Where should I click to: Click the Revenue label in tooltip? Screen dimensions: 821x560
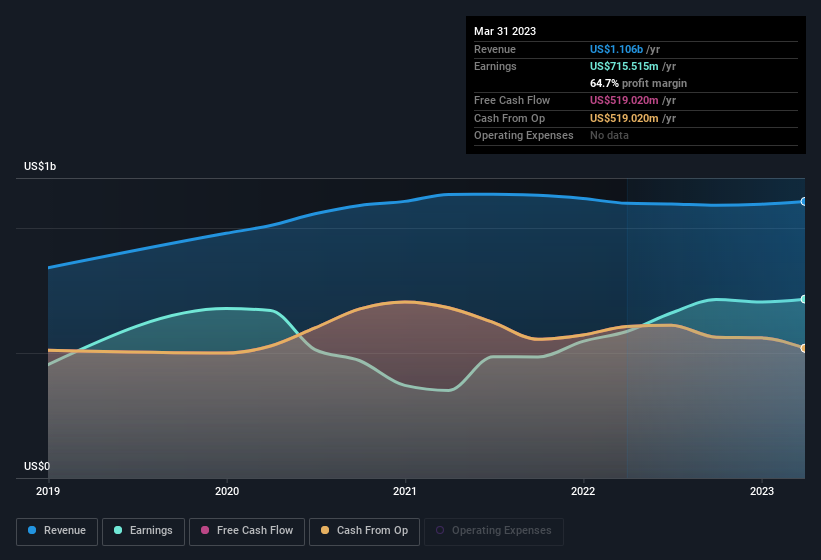pos(495,49)
